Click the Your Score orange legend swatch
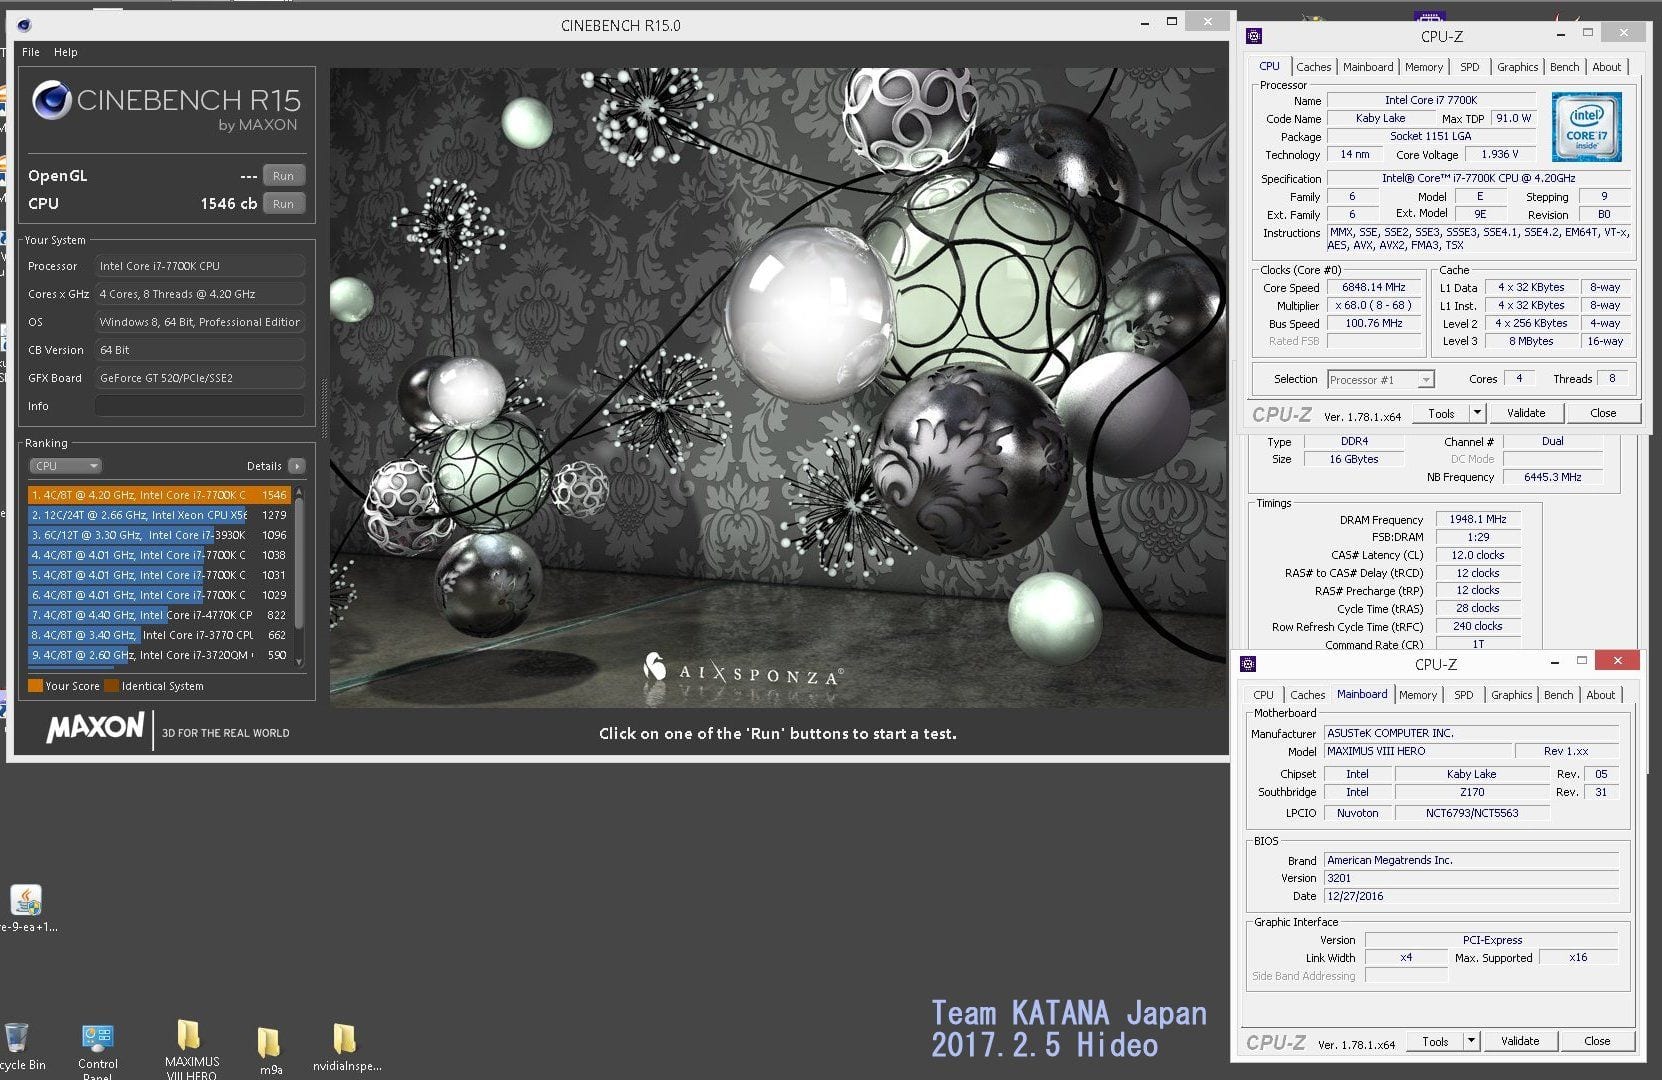The width and height of the screenshot is (1662, 1080). [x=35, y=686]
